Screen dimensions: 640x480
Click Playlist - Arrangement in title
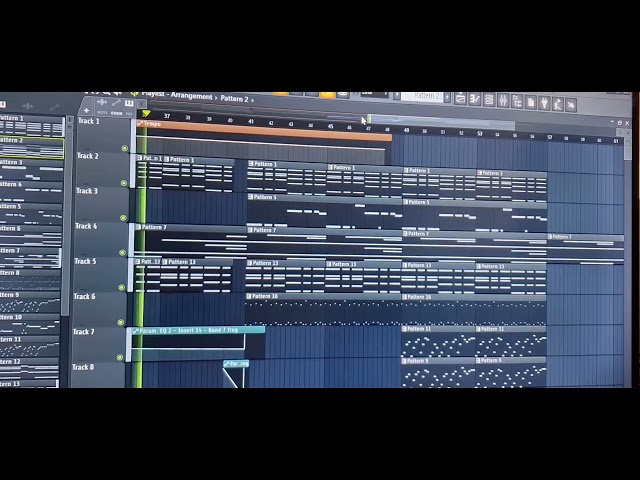coord(177,95)
